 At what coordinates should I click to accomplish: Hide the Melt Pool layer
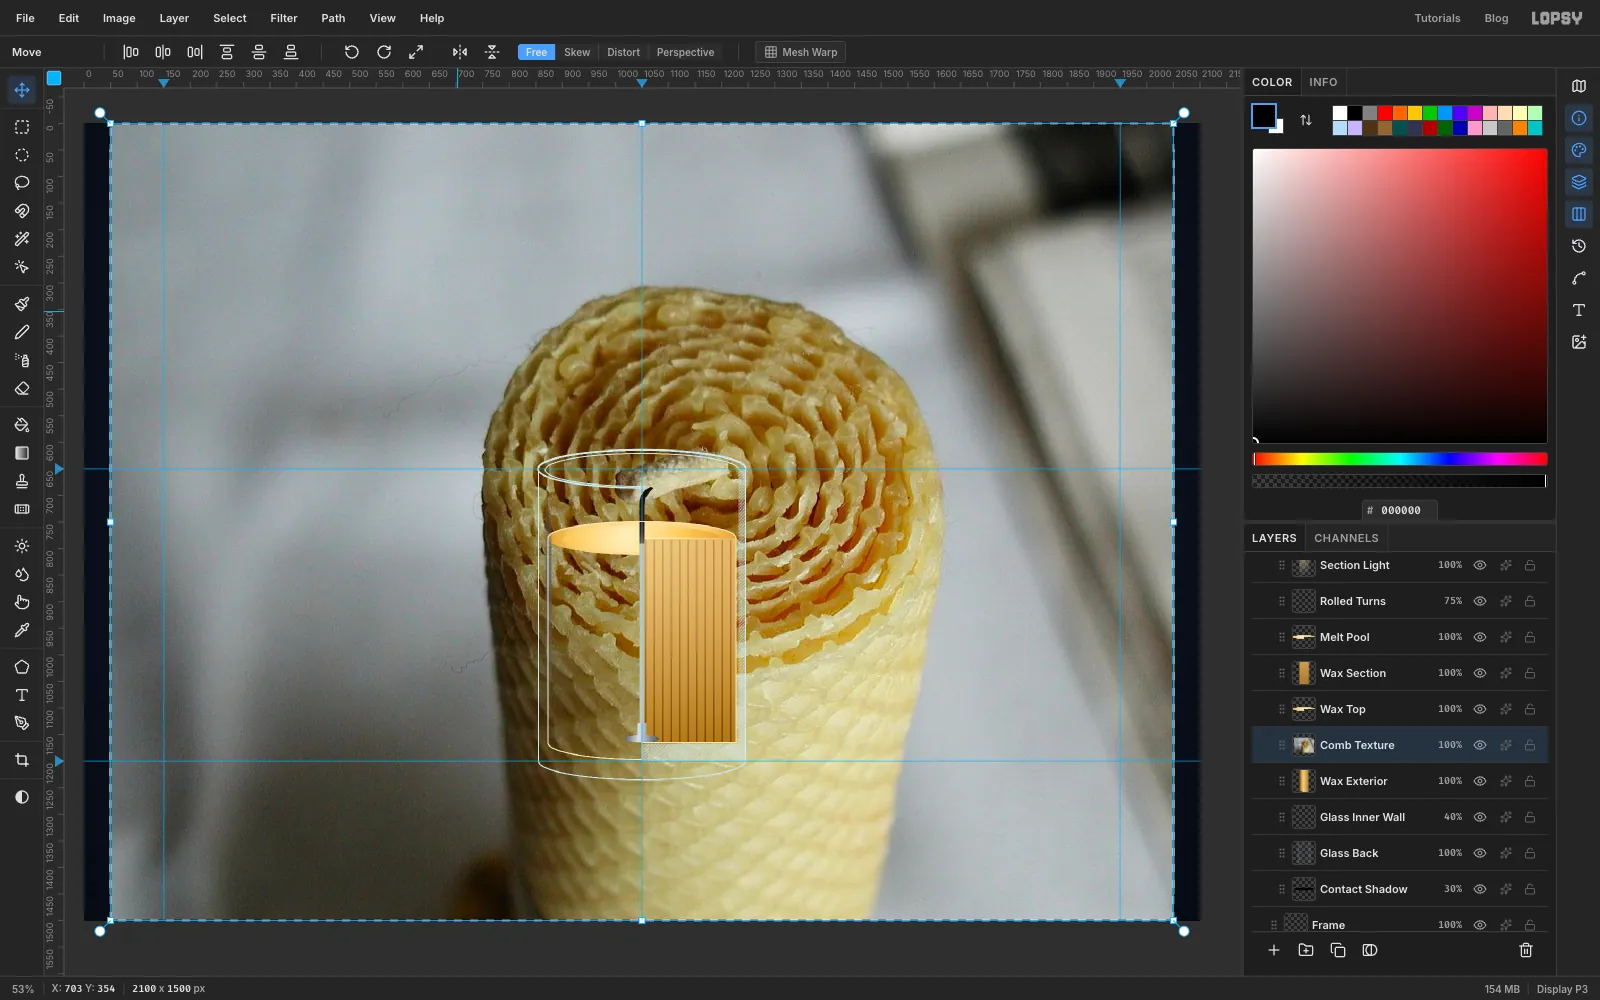tap(1480, 637)
